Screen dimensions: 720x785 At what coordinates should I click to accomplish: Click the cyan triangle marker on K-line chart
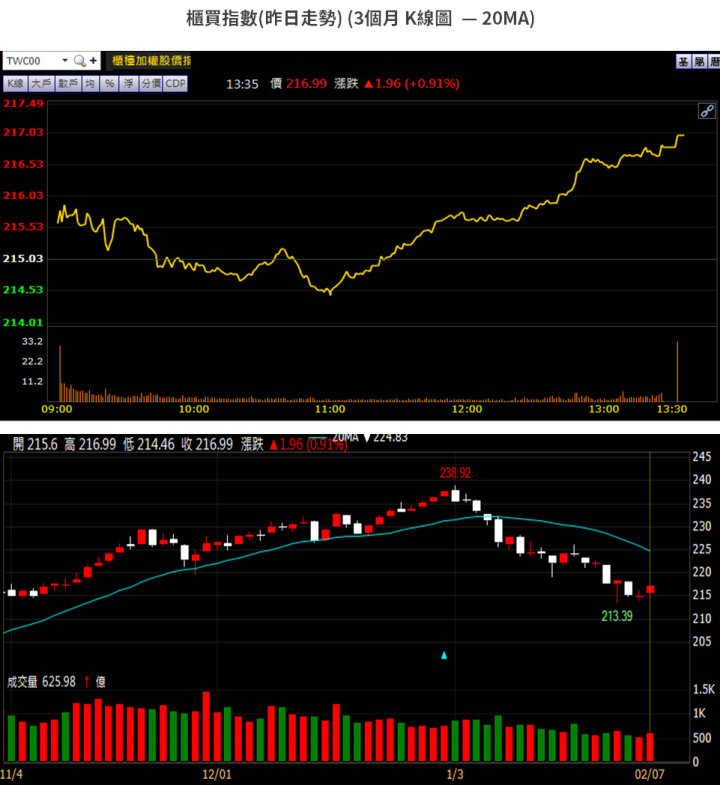pos(444,656)
